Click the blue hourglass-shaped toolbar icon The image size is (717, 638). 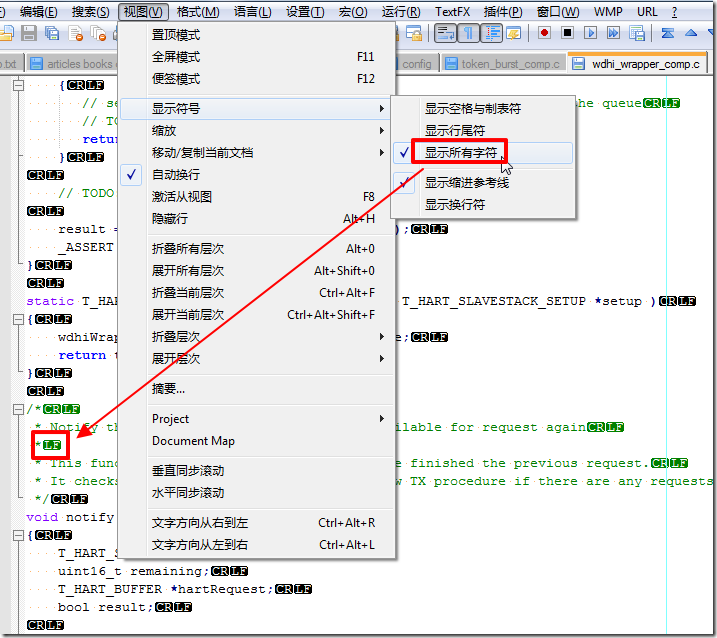point(668,33)
